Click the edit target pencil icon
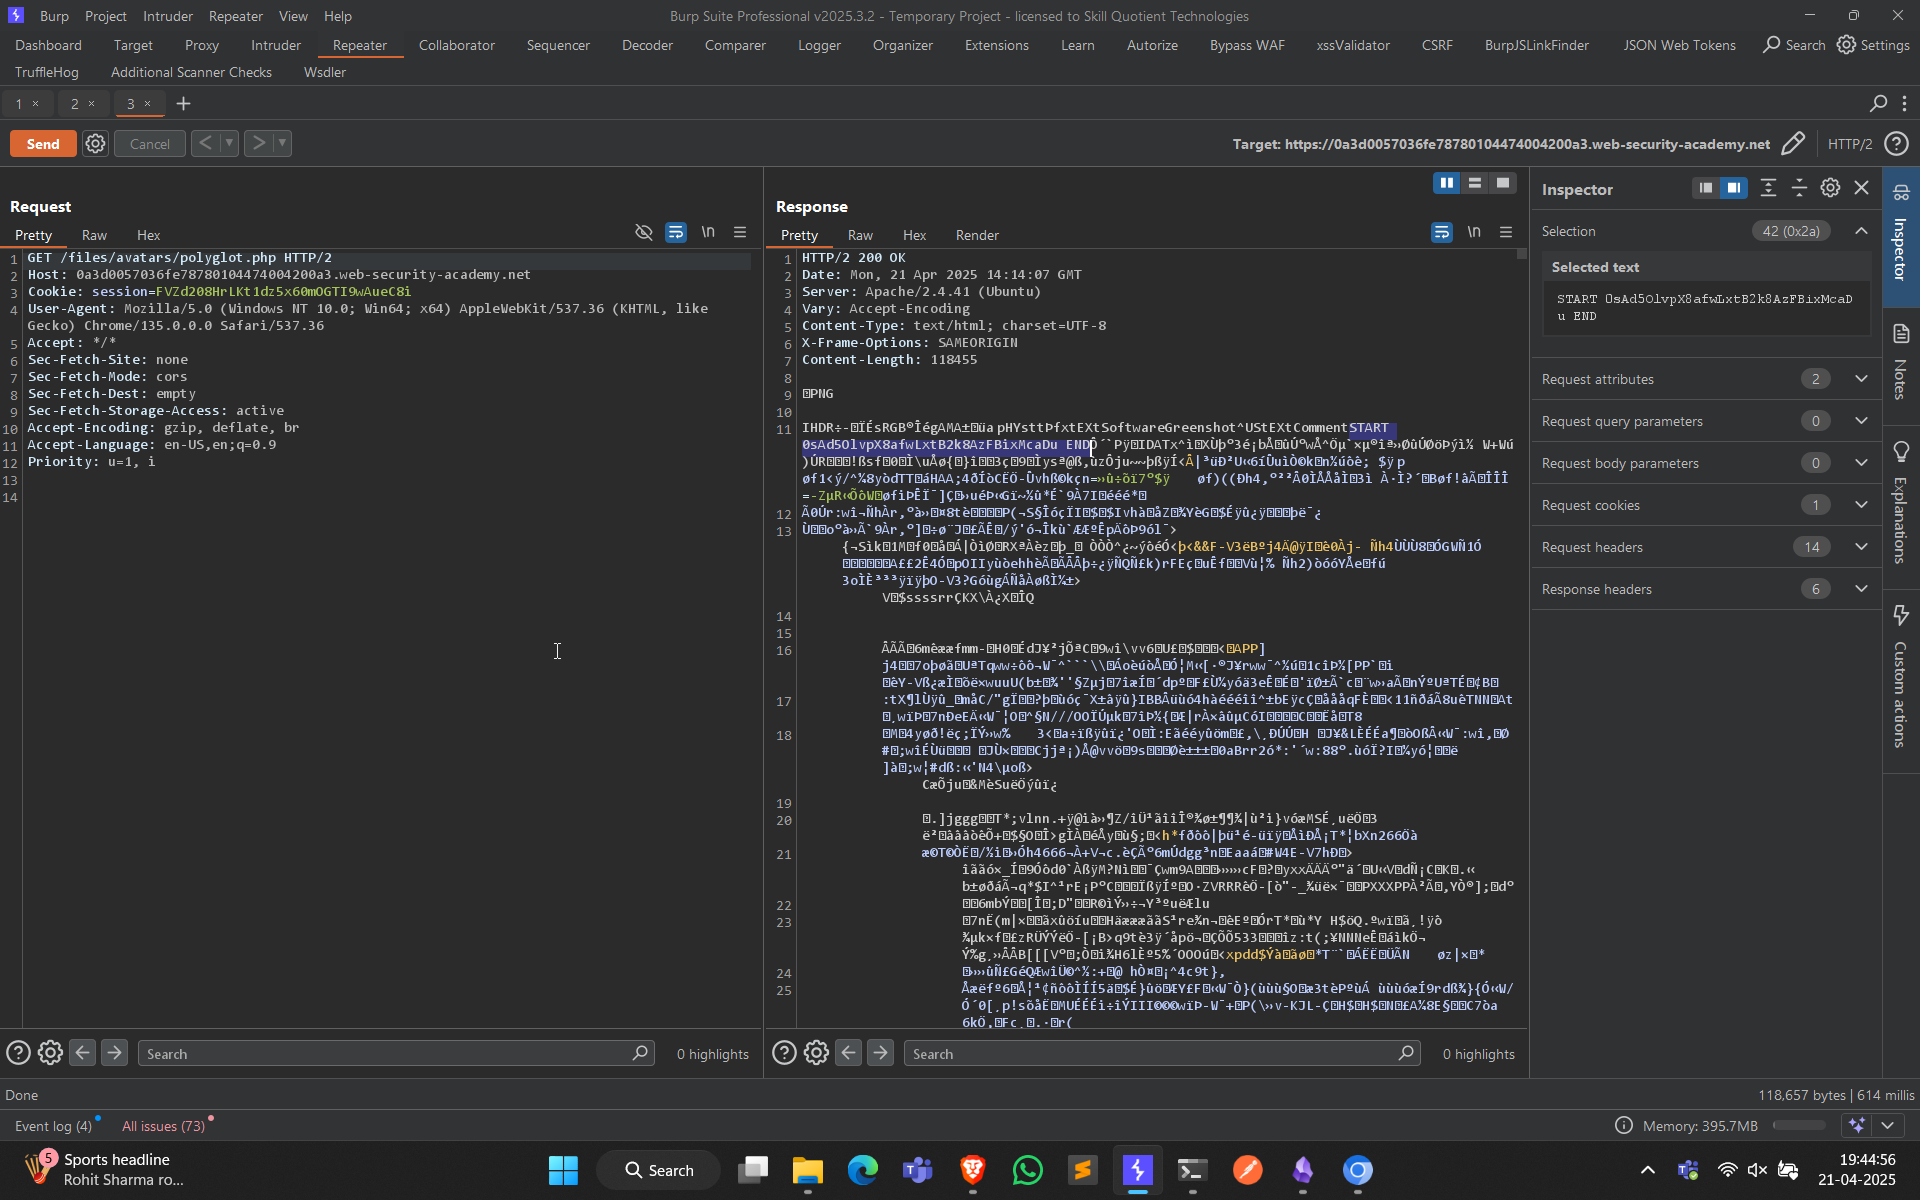Viewport: 1920px width, 1200px height. pos(1793,144)
